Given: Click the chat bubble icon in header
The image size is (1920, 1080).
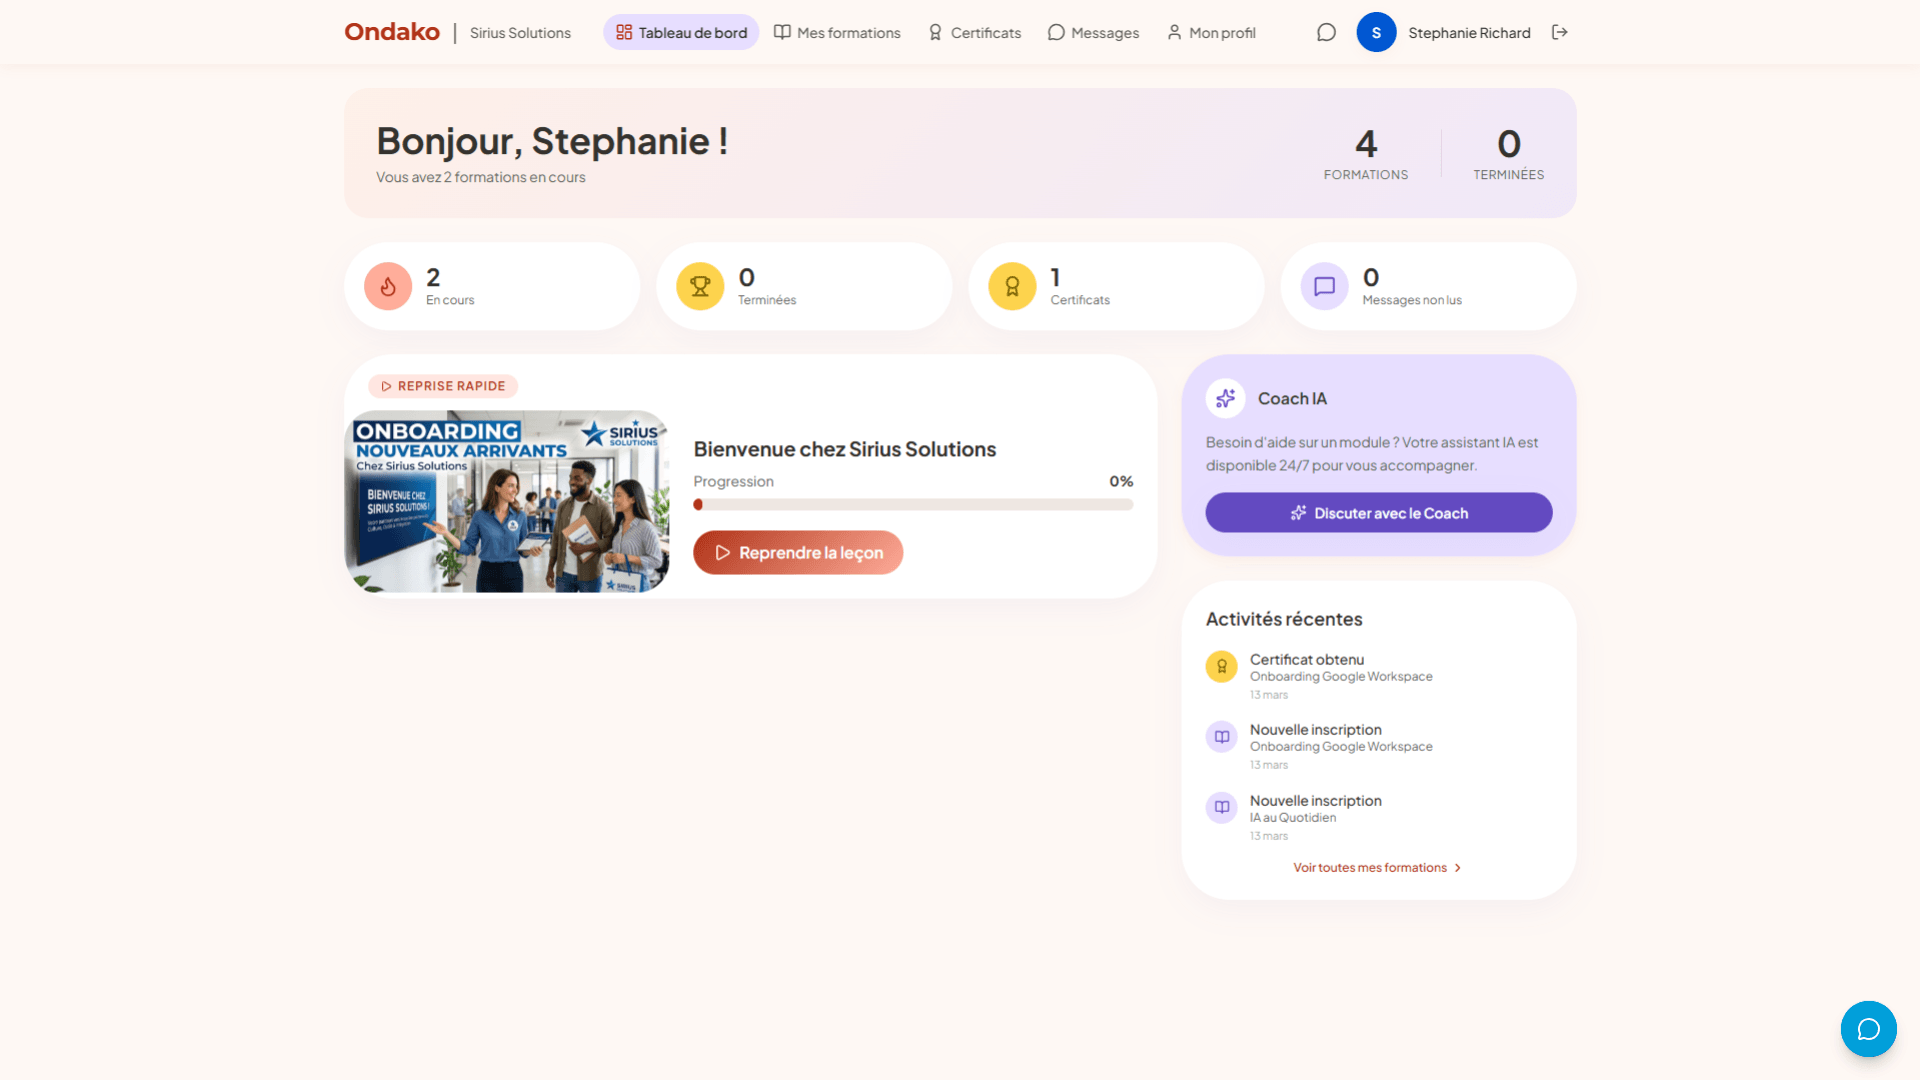Looking at the screenshot, I should [x=1326, y=32].
